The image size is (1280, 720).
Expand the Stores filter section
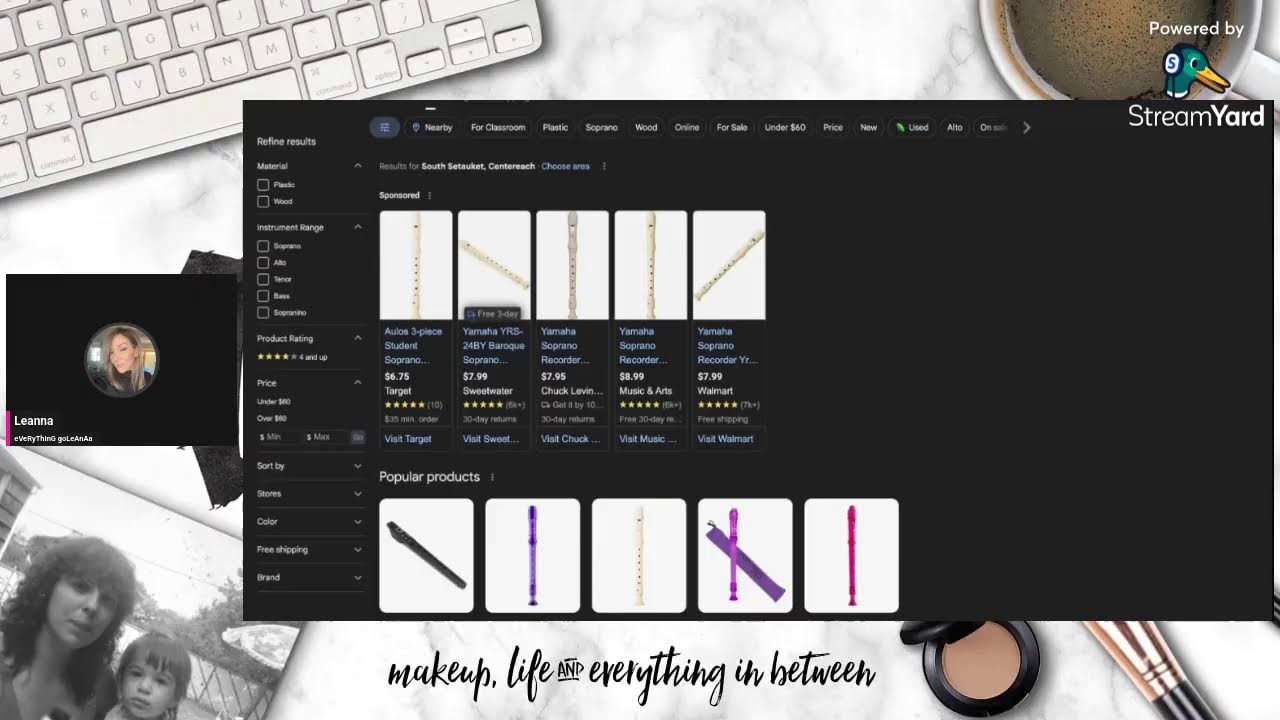click(x=357, y=494)
